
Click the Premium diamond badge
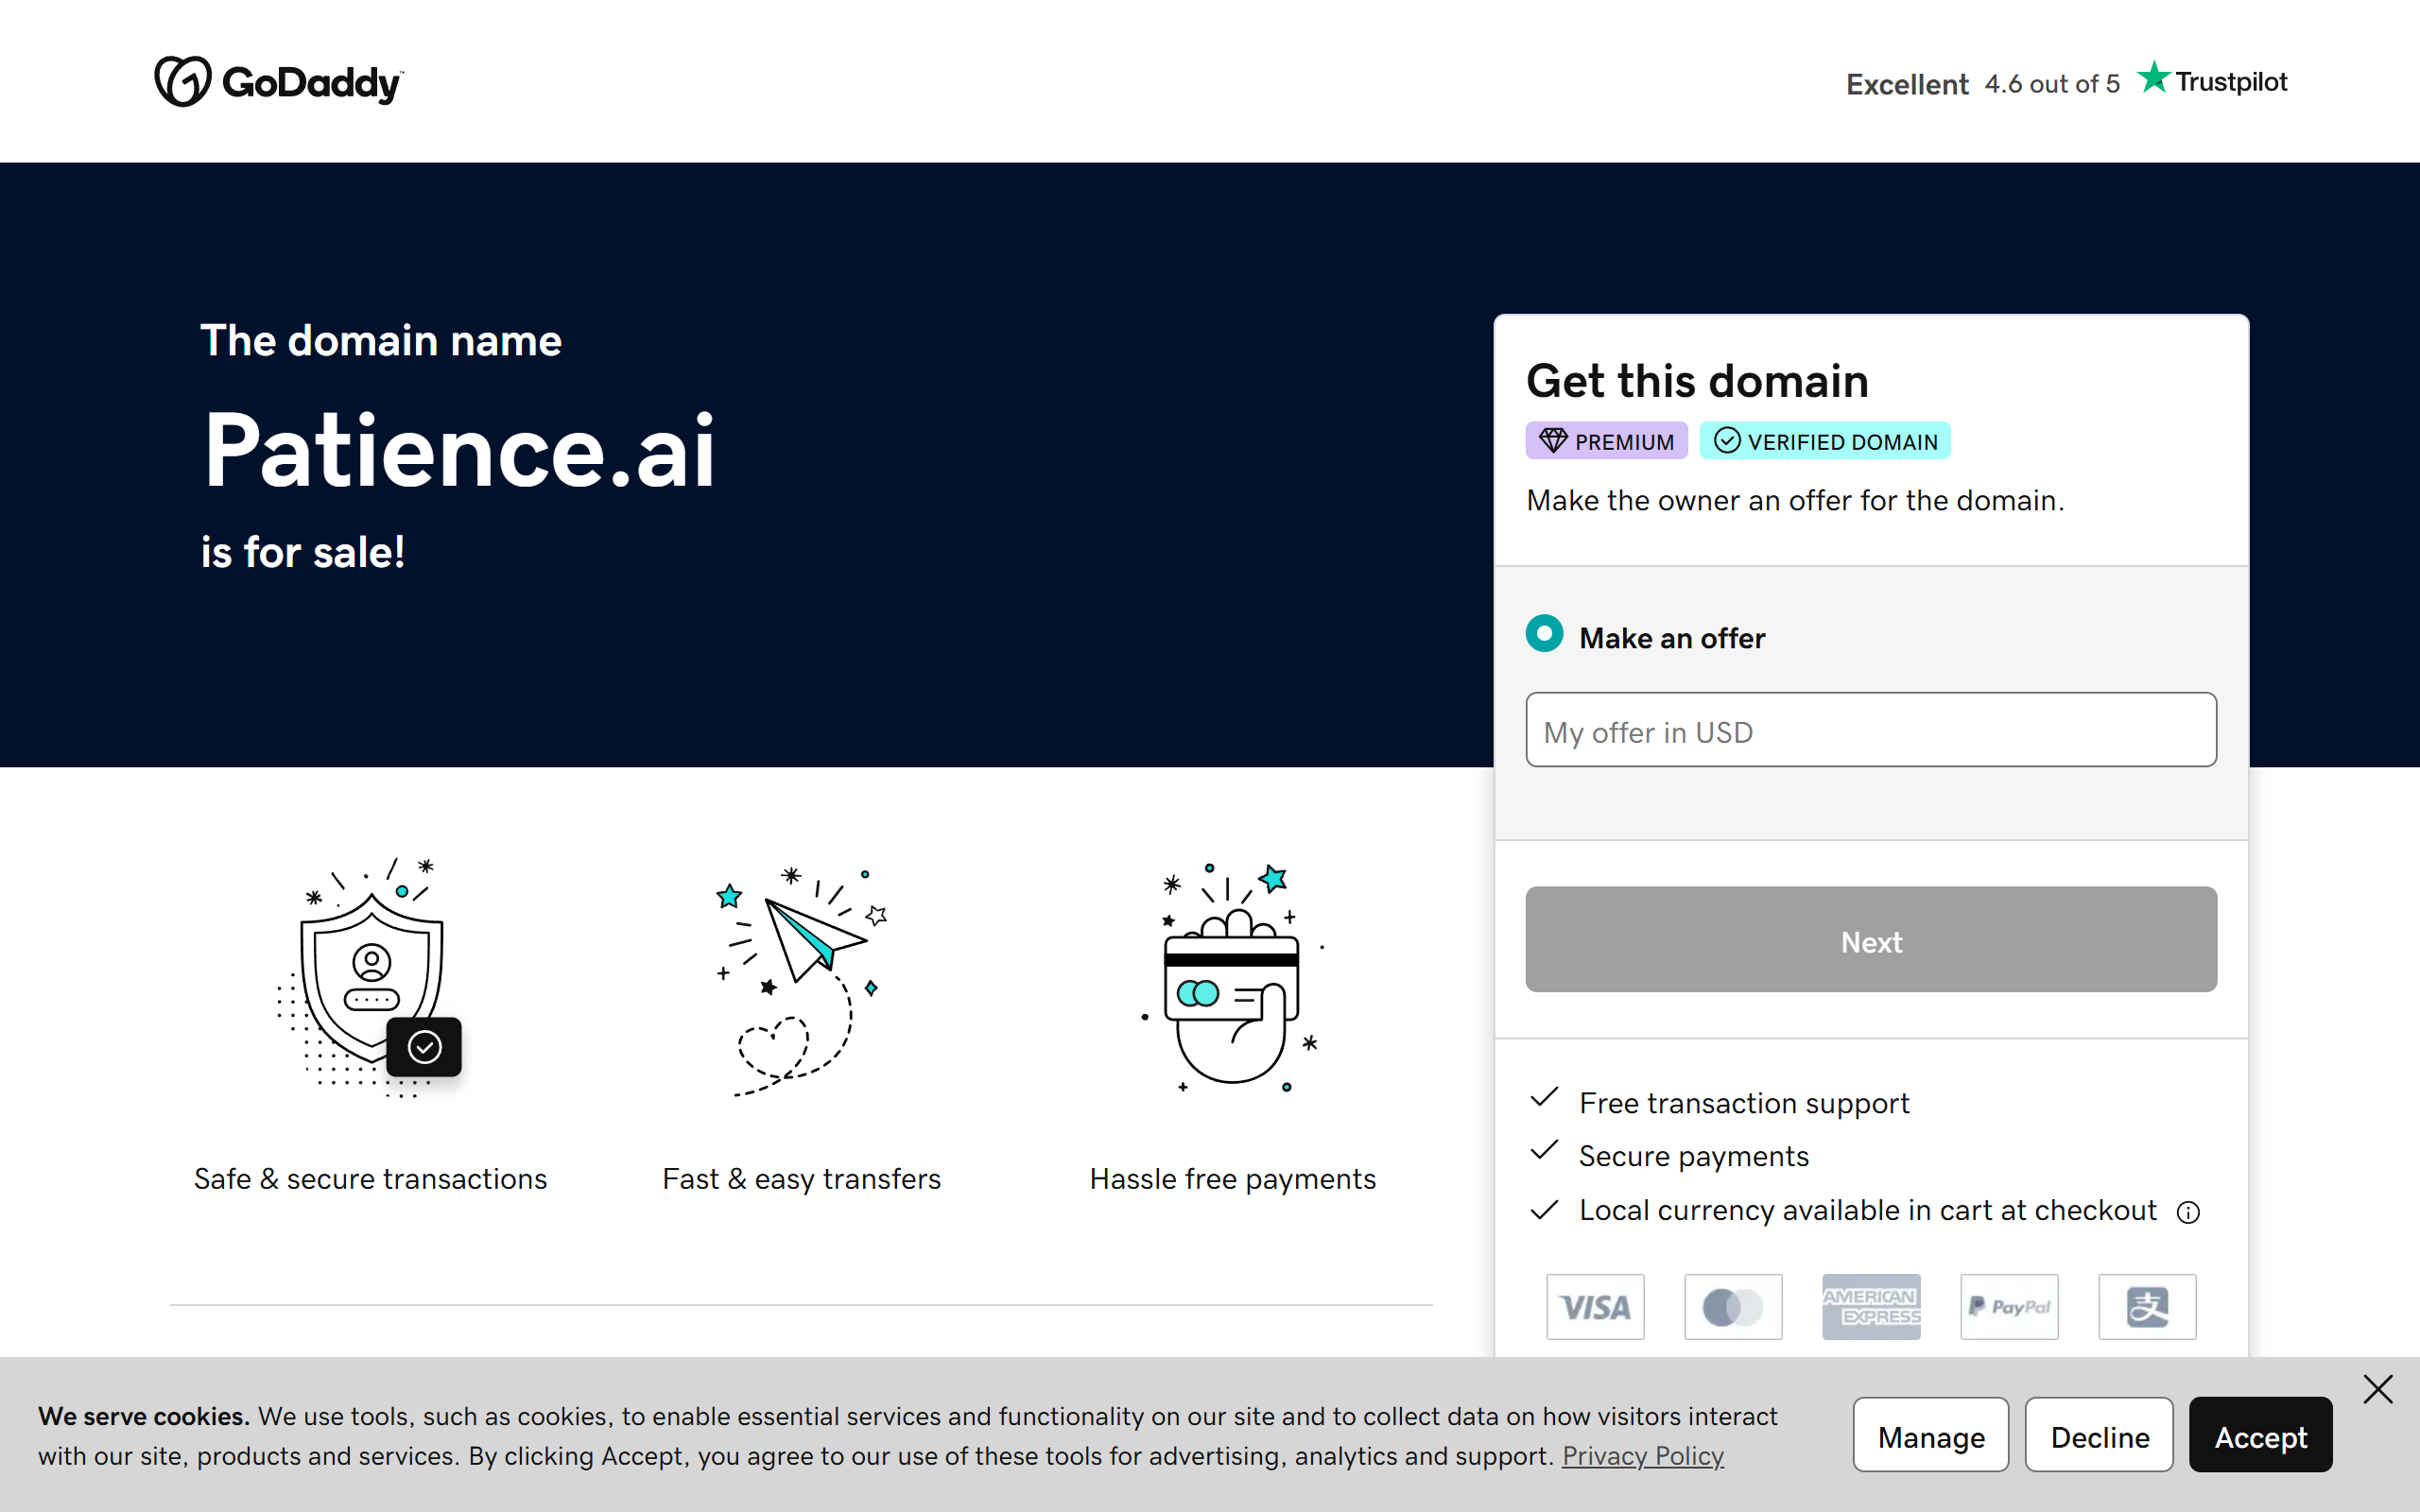click(1607, 441)
